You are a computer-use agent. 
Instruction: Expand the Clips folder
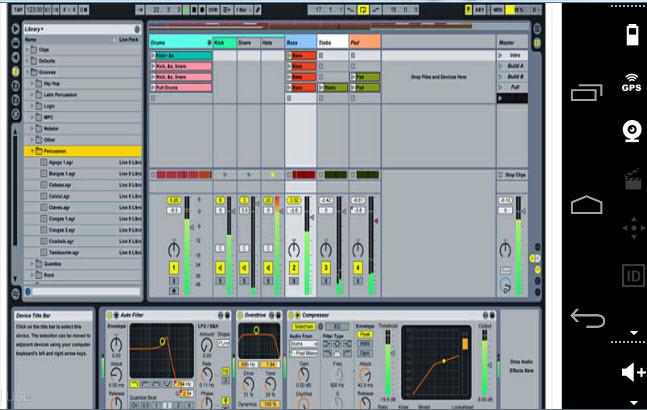28,49
